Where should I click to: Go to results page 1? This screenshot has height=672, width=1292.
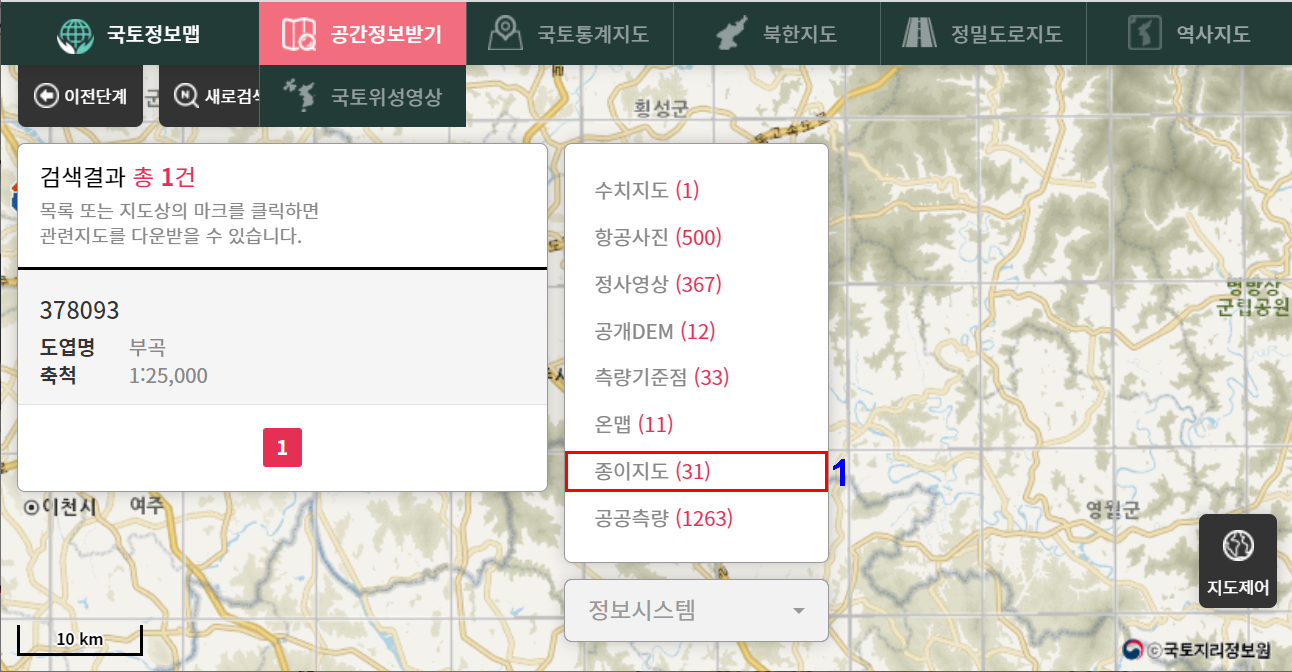(x=282, y=448)
